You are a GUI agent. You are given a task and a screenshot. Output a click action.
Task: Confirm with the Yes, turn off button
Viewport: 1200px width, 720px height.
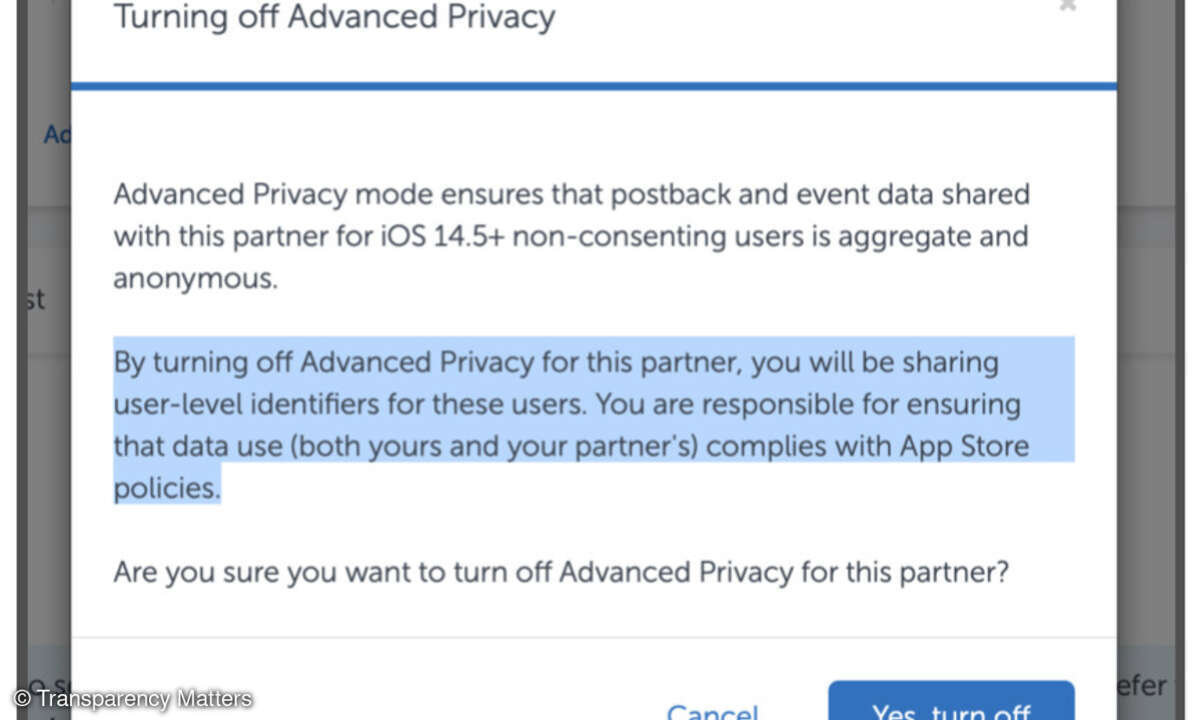pyautogui.click(x=951, y=701)
